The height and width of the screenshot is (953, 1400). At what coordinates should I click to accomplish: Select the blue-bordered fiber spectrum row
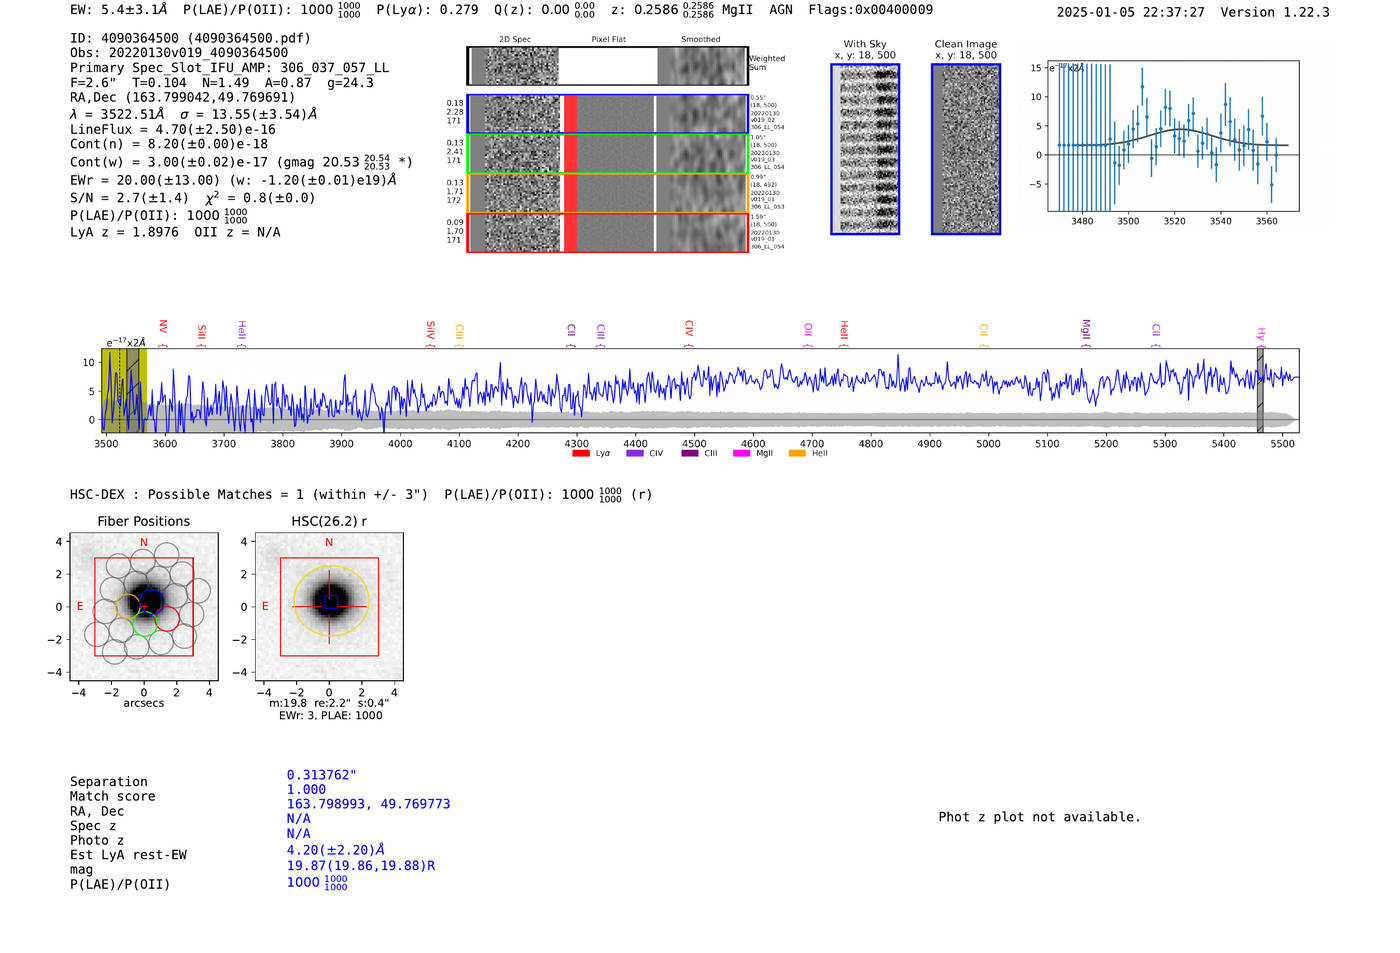click(607, 114)
